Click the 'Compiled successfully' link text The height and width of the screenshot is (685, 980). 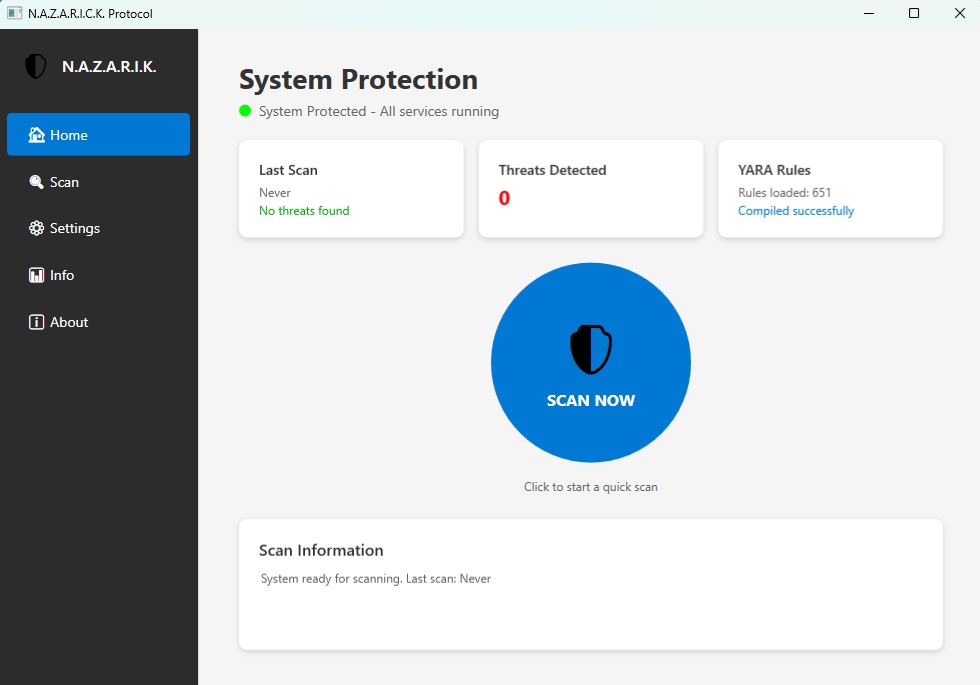coord(796,211)
